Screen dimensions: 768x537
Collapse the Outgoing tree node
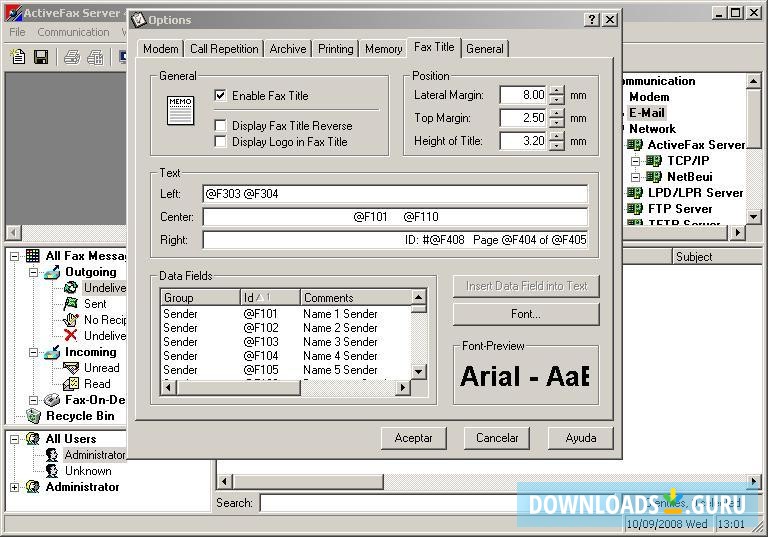coord(33,272)
